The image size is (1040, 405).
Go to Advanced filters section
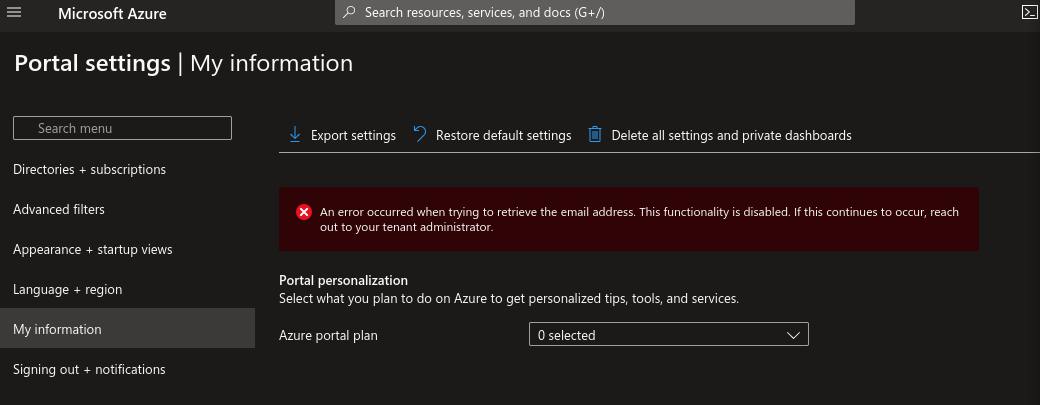[59, 209]
